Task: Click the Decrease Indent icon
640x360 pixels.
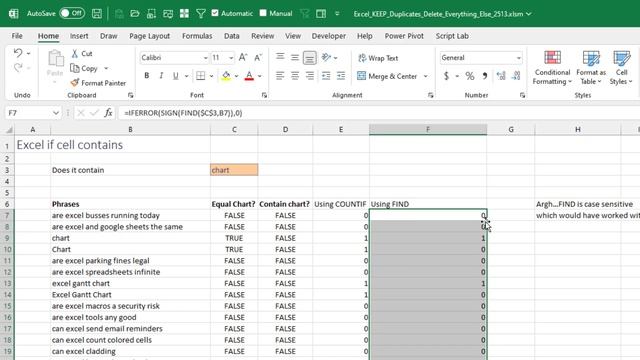Action: click(326, 76)
